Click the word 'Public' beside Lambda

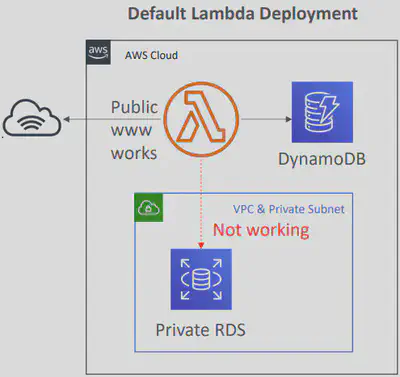pyautogui.click(x=134, y=107)
